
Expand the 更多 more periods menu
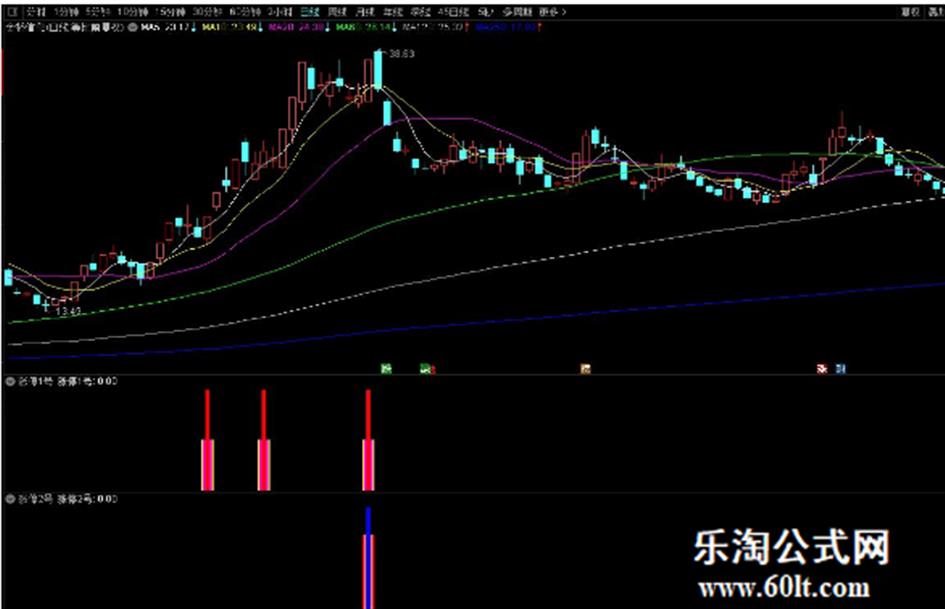(x=553, y=11)
